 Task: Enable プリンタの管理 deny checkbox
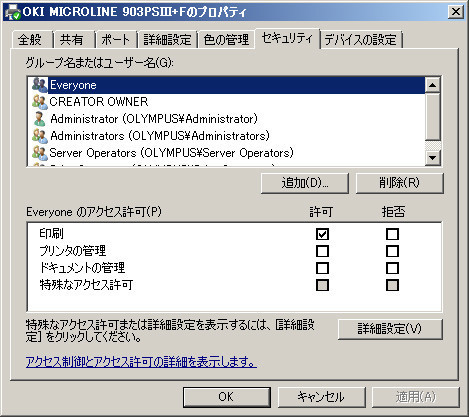point(392,251)
